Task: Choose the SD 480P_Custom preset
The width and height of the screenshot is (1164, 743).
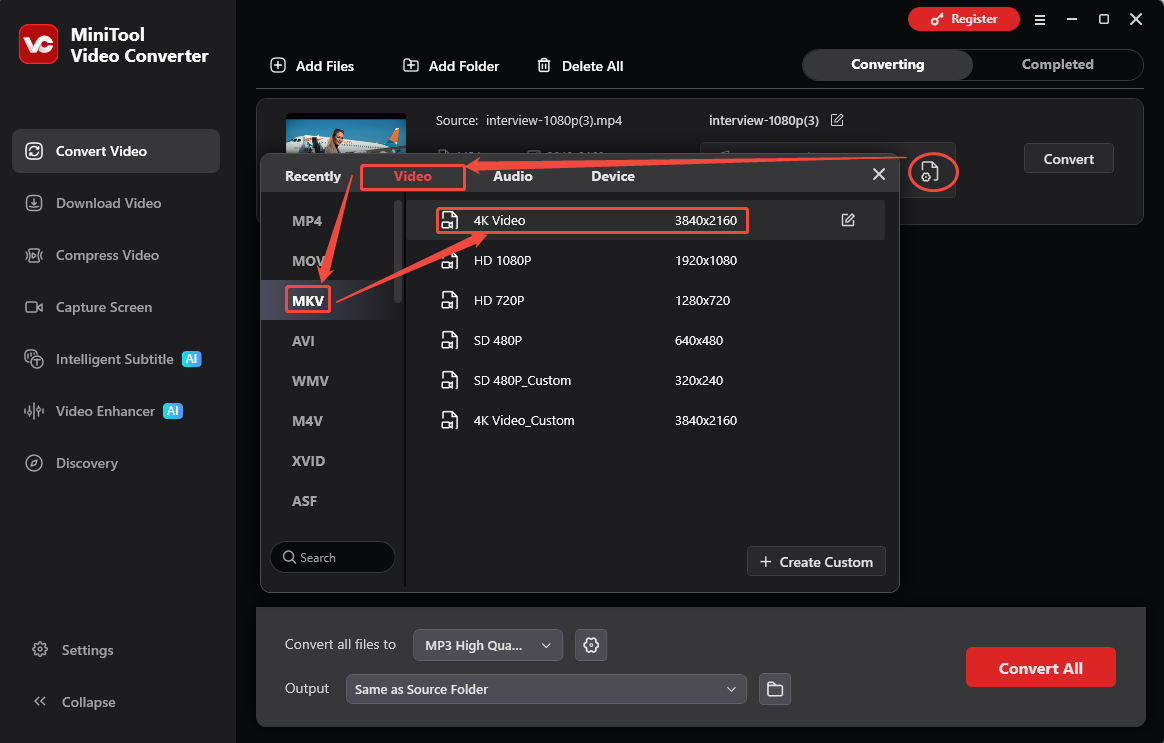Action: tap(645, 381)
